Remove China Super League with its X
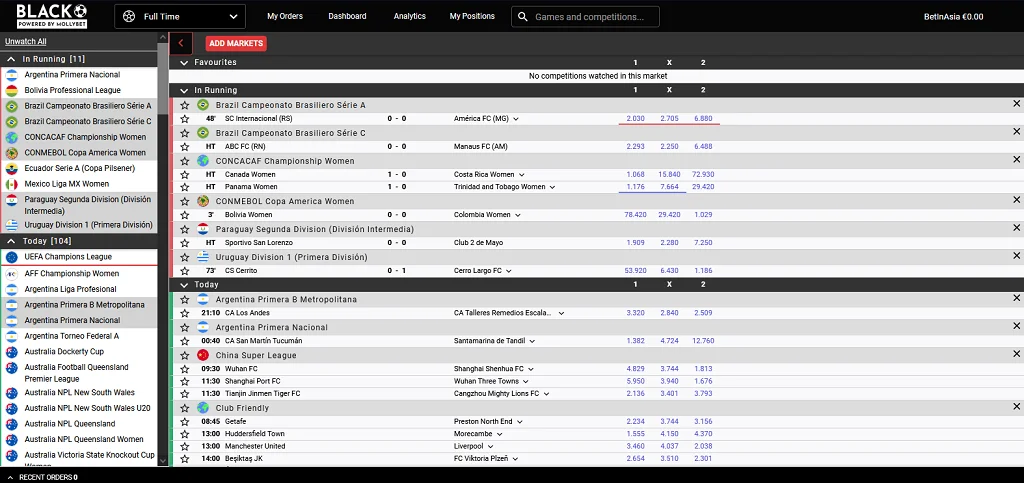This screenshot has width=1024, height=483. pos(1016,354)
